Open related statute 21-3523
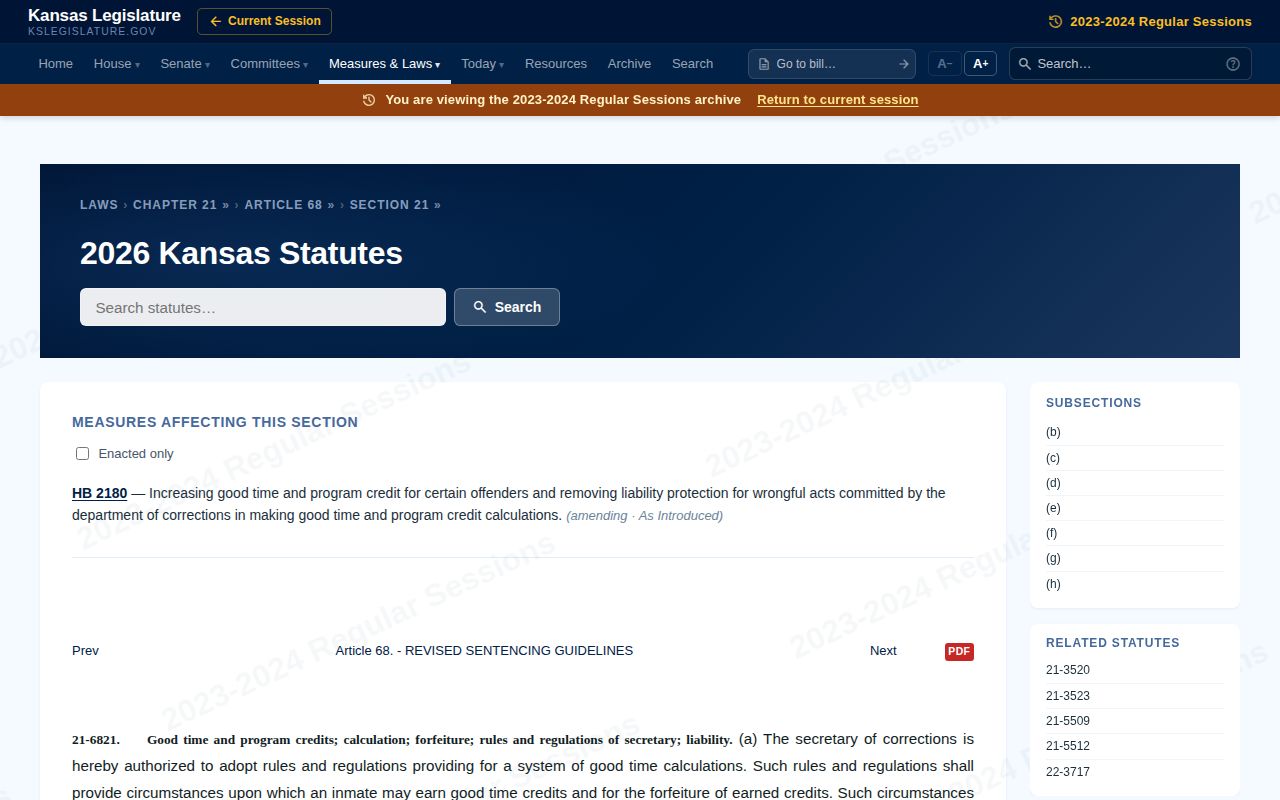The height and width of the screenshot is (800, 1280). point(1068,696)
